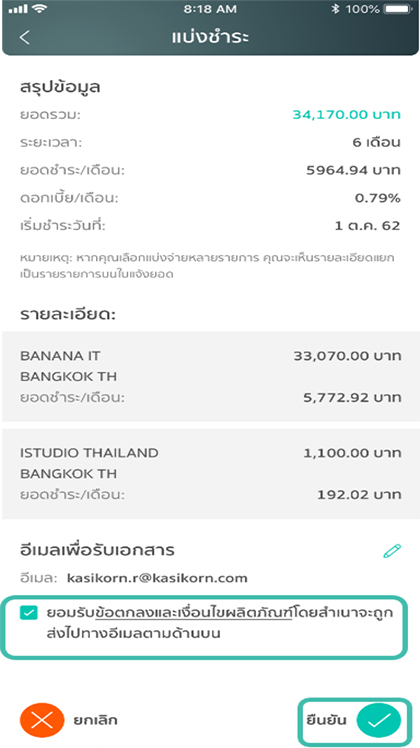Tap the 34,170.00 บาท total amount

[346, 115]
